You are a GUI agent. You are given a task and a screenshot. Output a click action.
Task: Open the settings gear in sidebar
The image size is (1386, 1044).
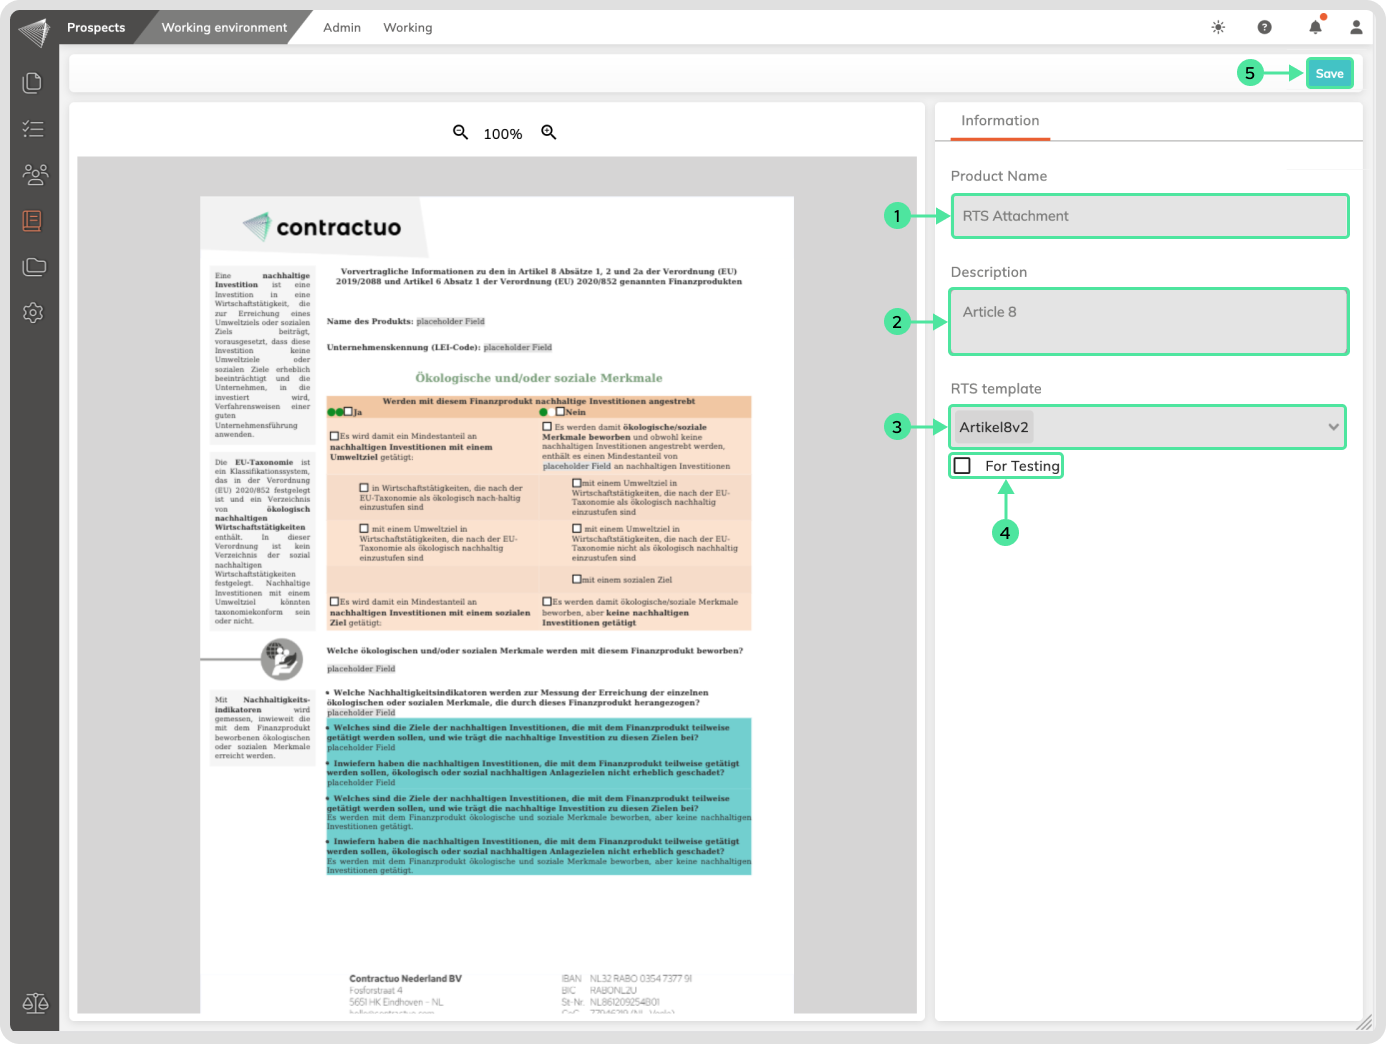click(x=33, y=313)
